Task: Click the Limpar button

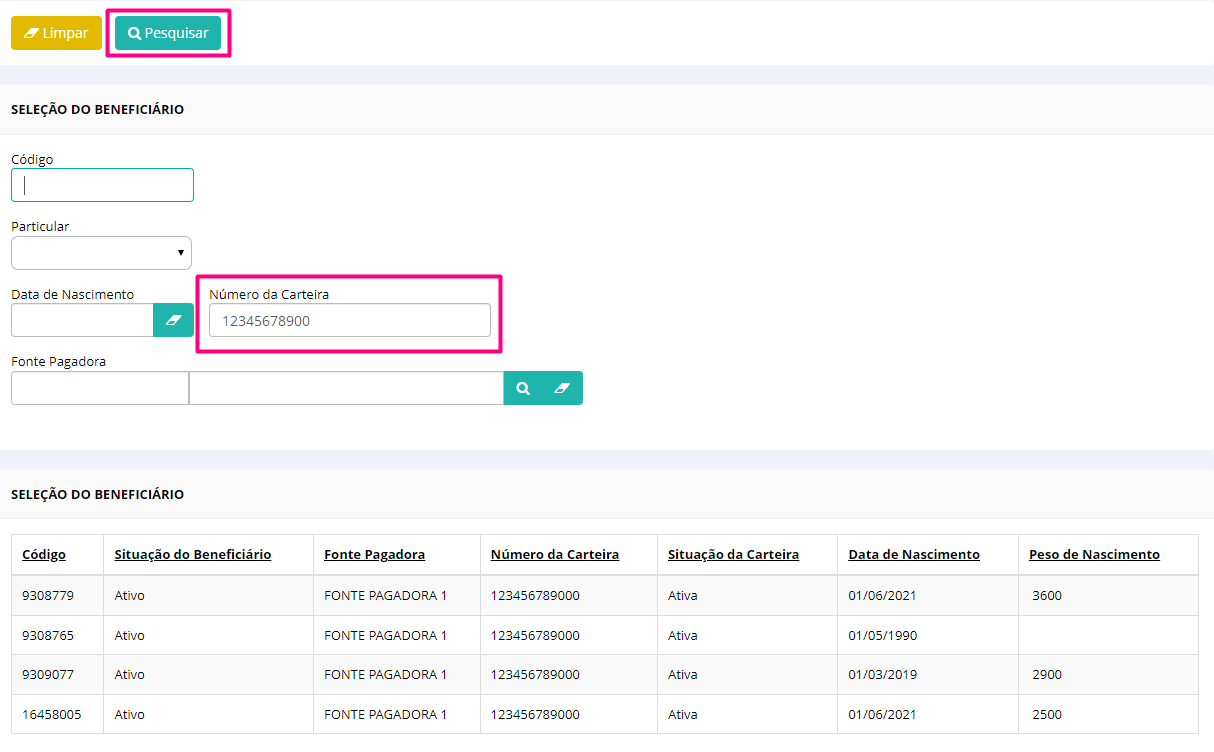Action: [56, 33]
